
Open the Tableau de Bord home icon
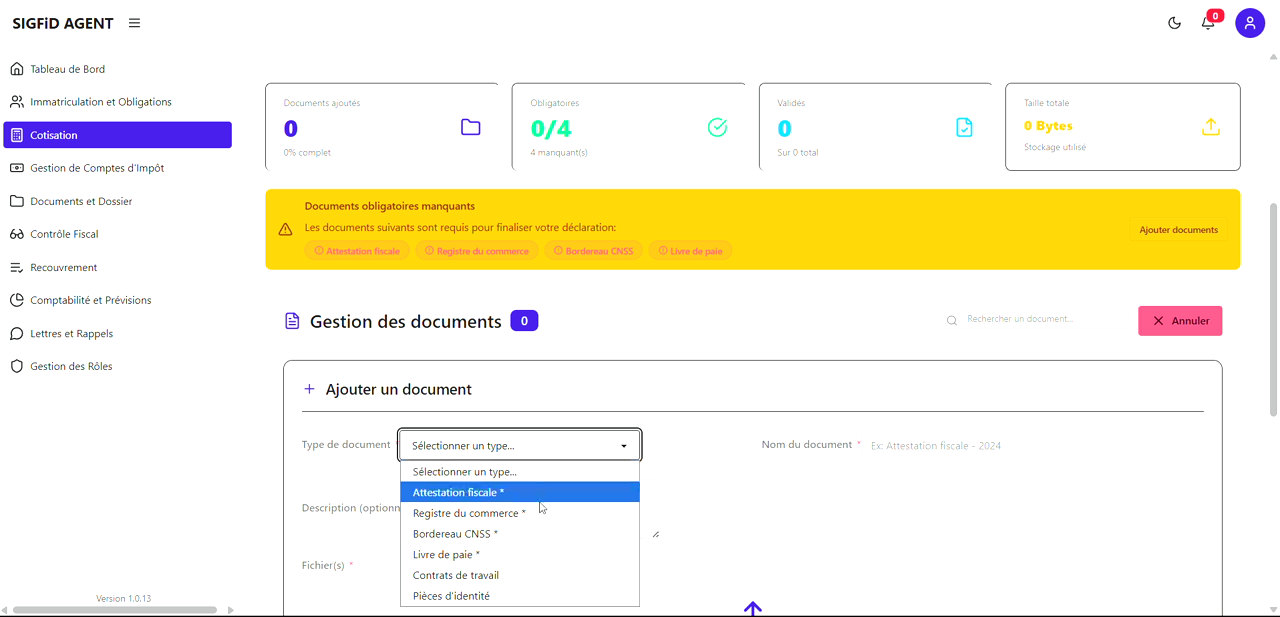(x=16, y=68)
